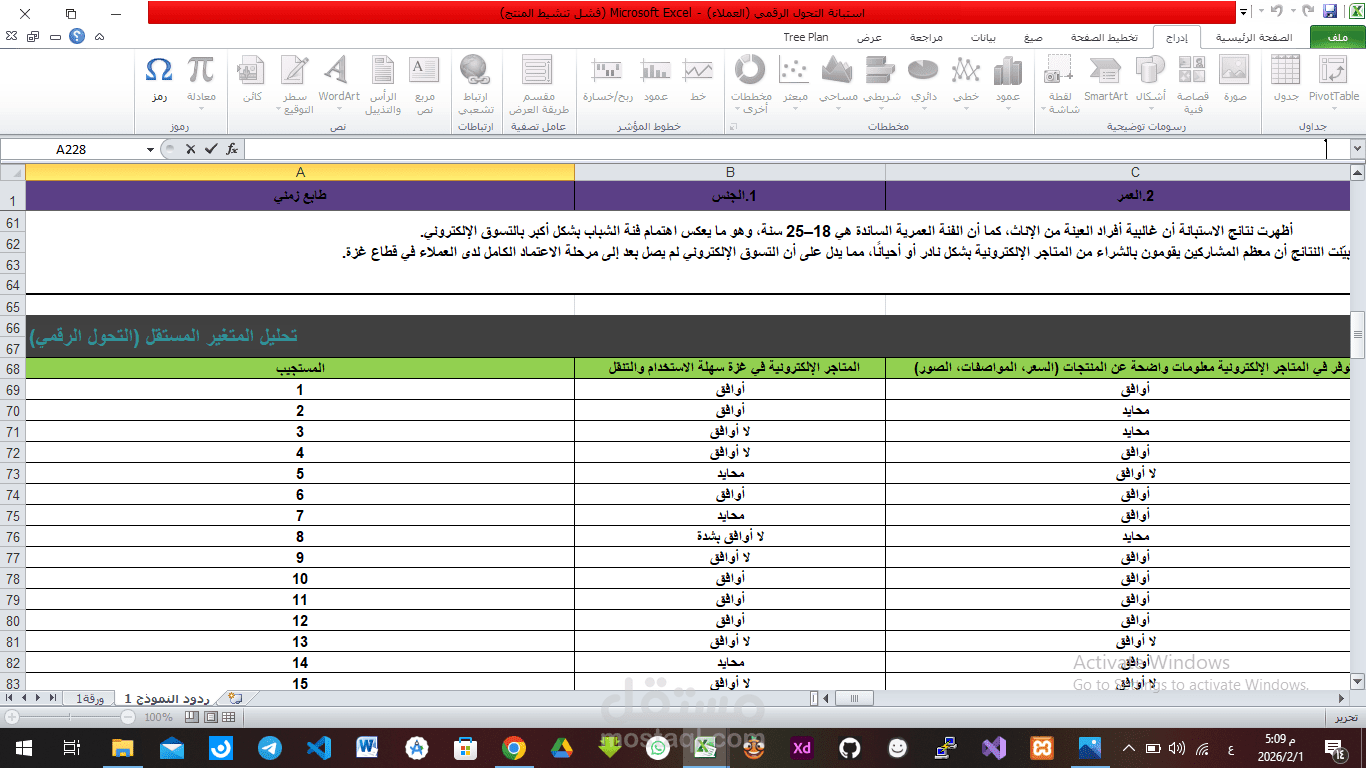1366x768 pixels.
Task: Insert a PivotTable from the ribbon
Action: [x=1333, y=84]
